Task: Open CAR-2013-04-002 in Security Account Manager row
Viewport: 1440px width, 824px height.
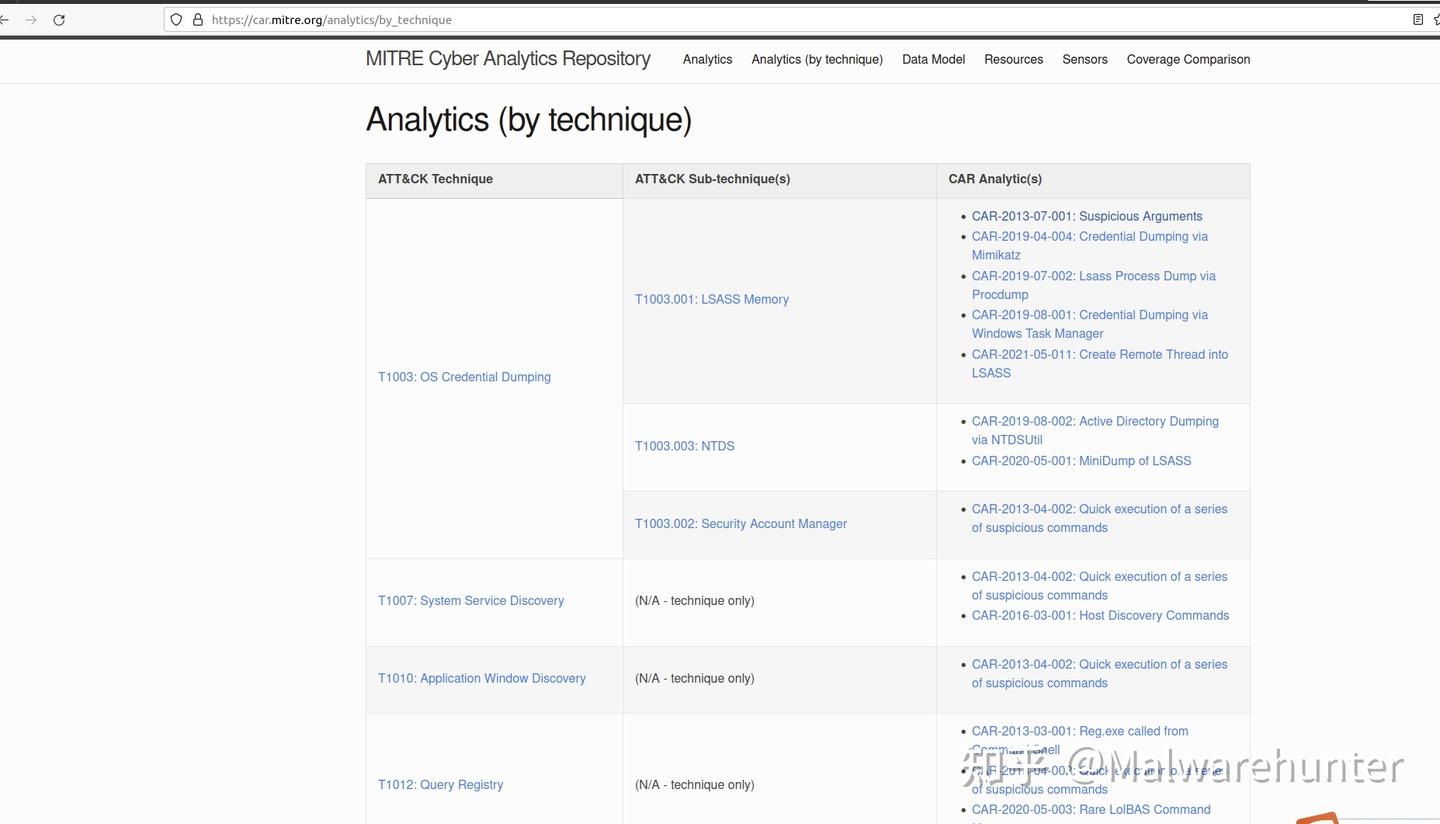Action: coord(1100,518)
